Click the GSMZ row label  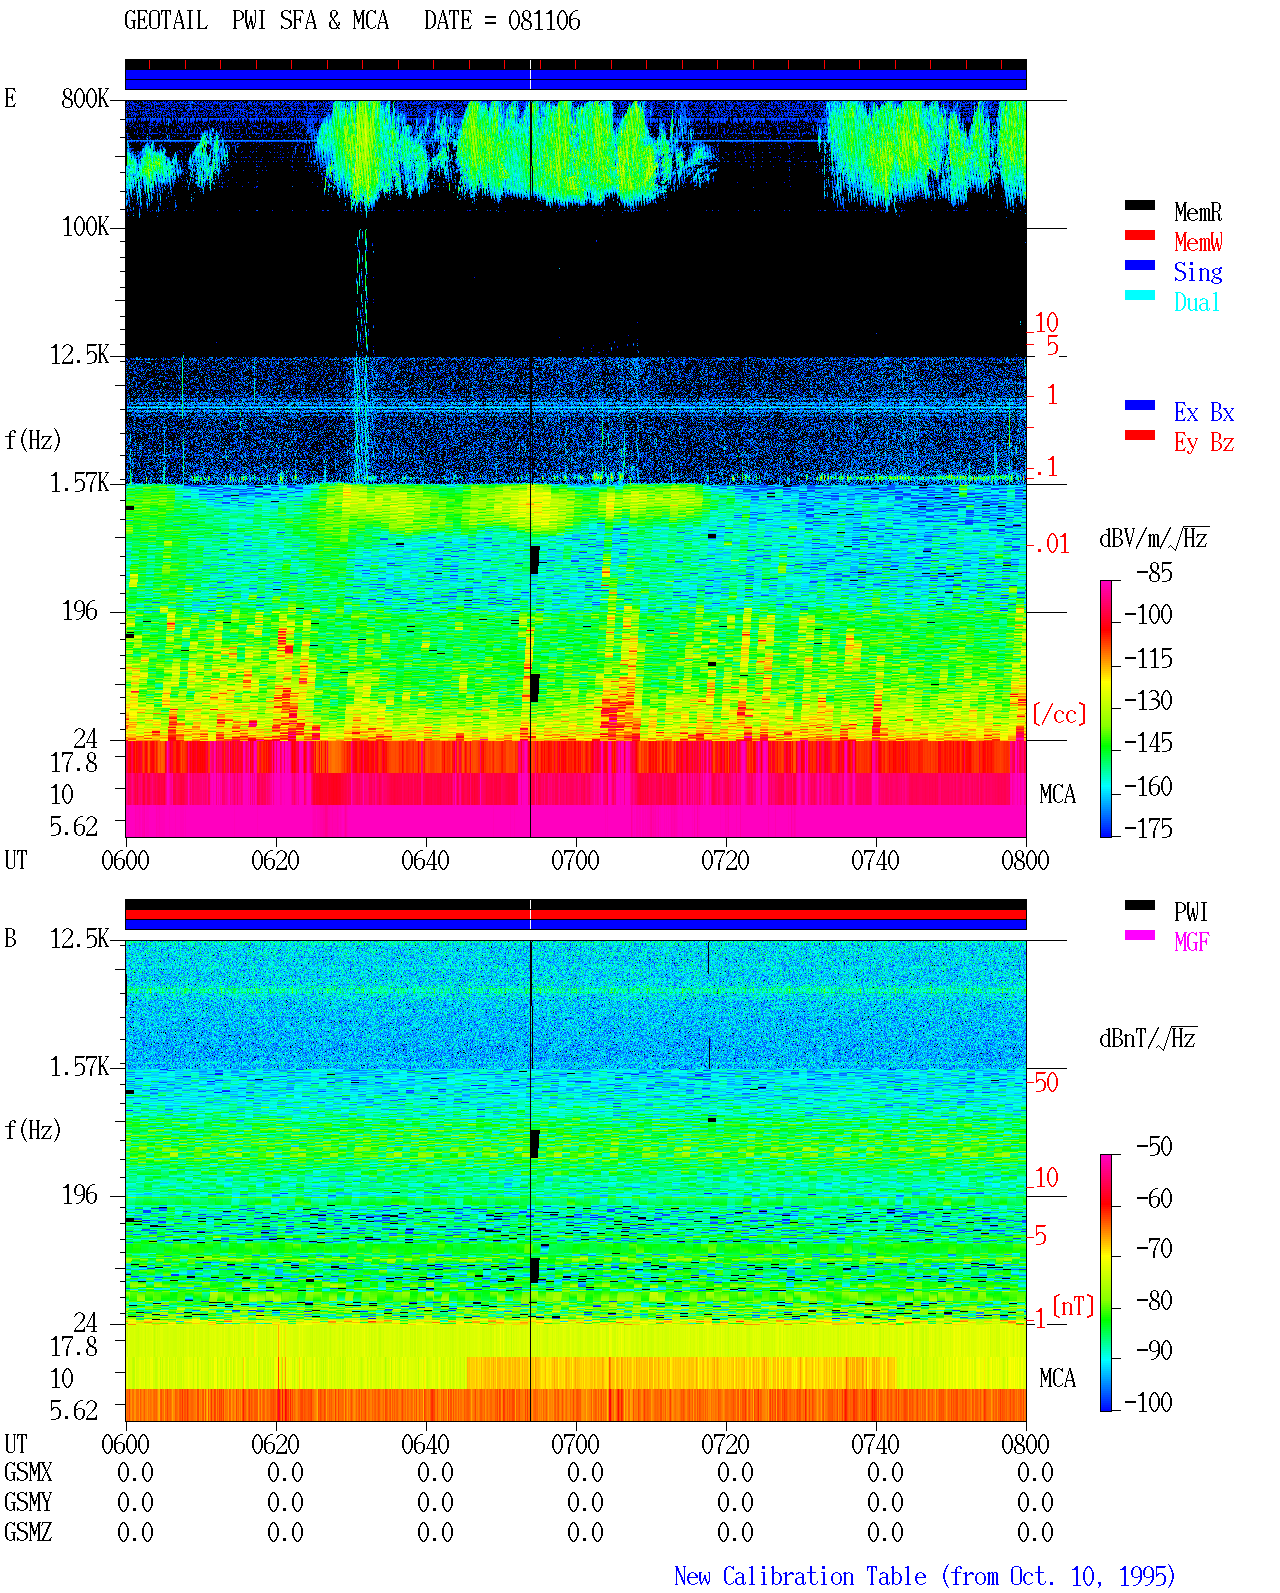pos(28,1533)
